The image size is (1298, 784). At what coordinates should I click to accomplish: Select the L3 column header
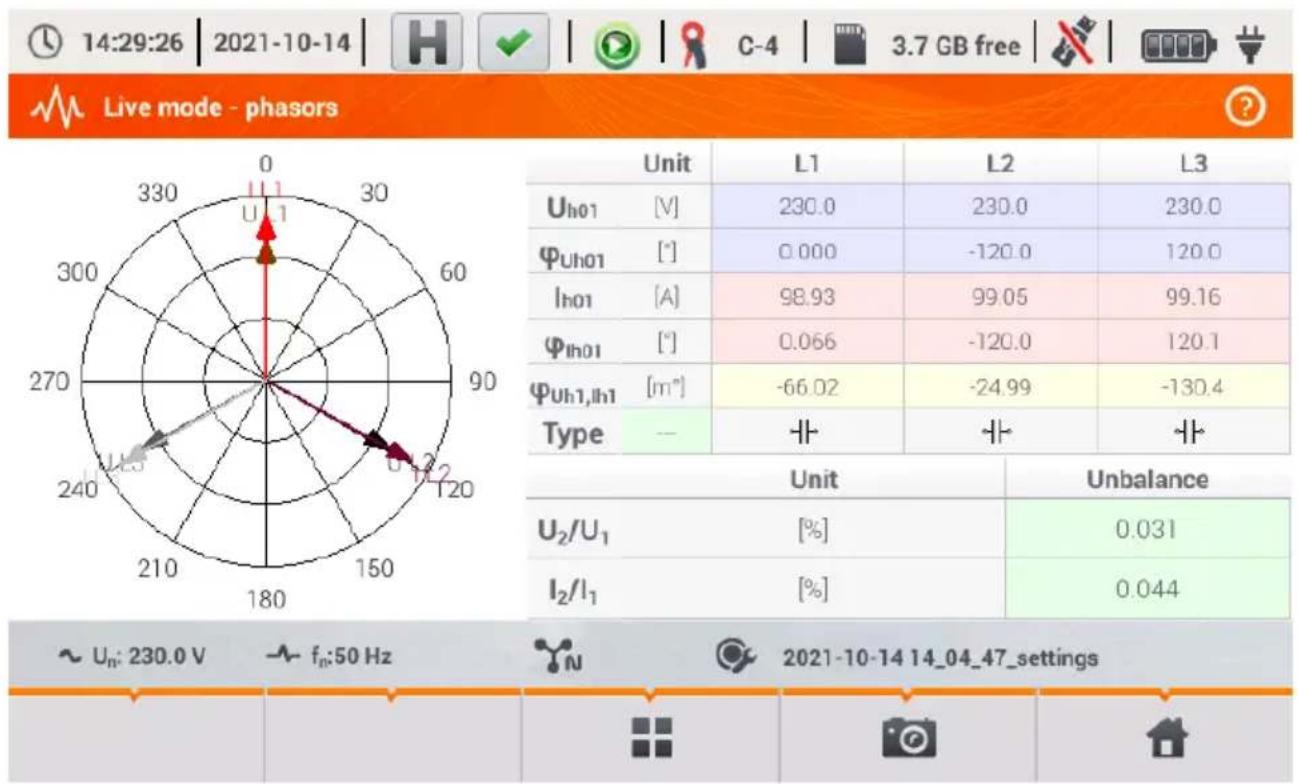click(x=1193, y=162)
